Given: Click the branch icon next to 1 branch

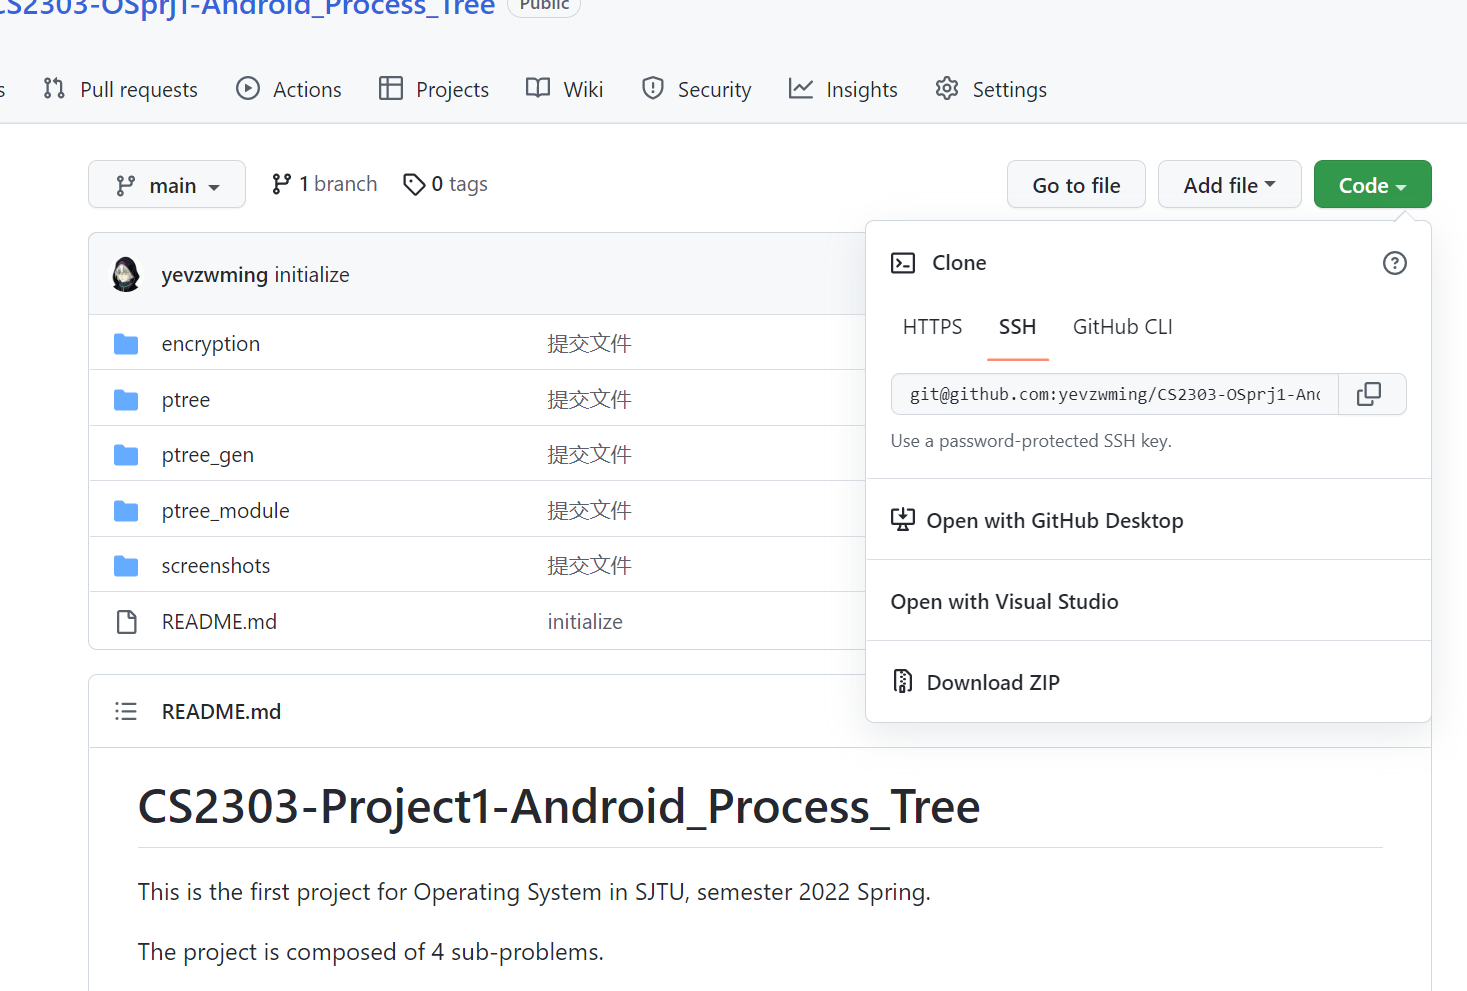Looking at the screenshot, I should pyautogui.click(x=281, y=184).
